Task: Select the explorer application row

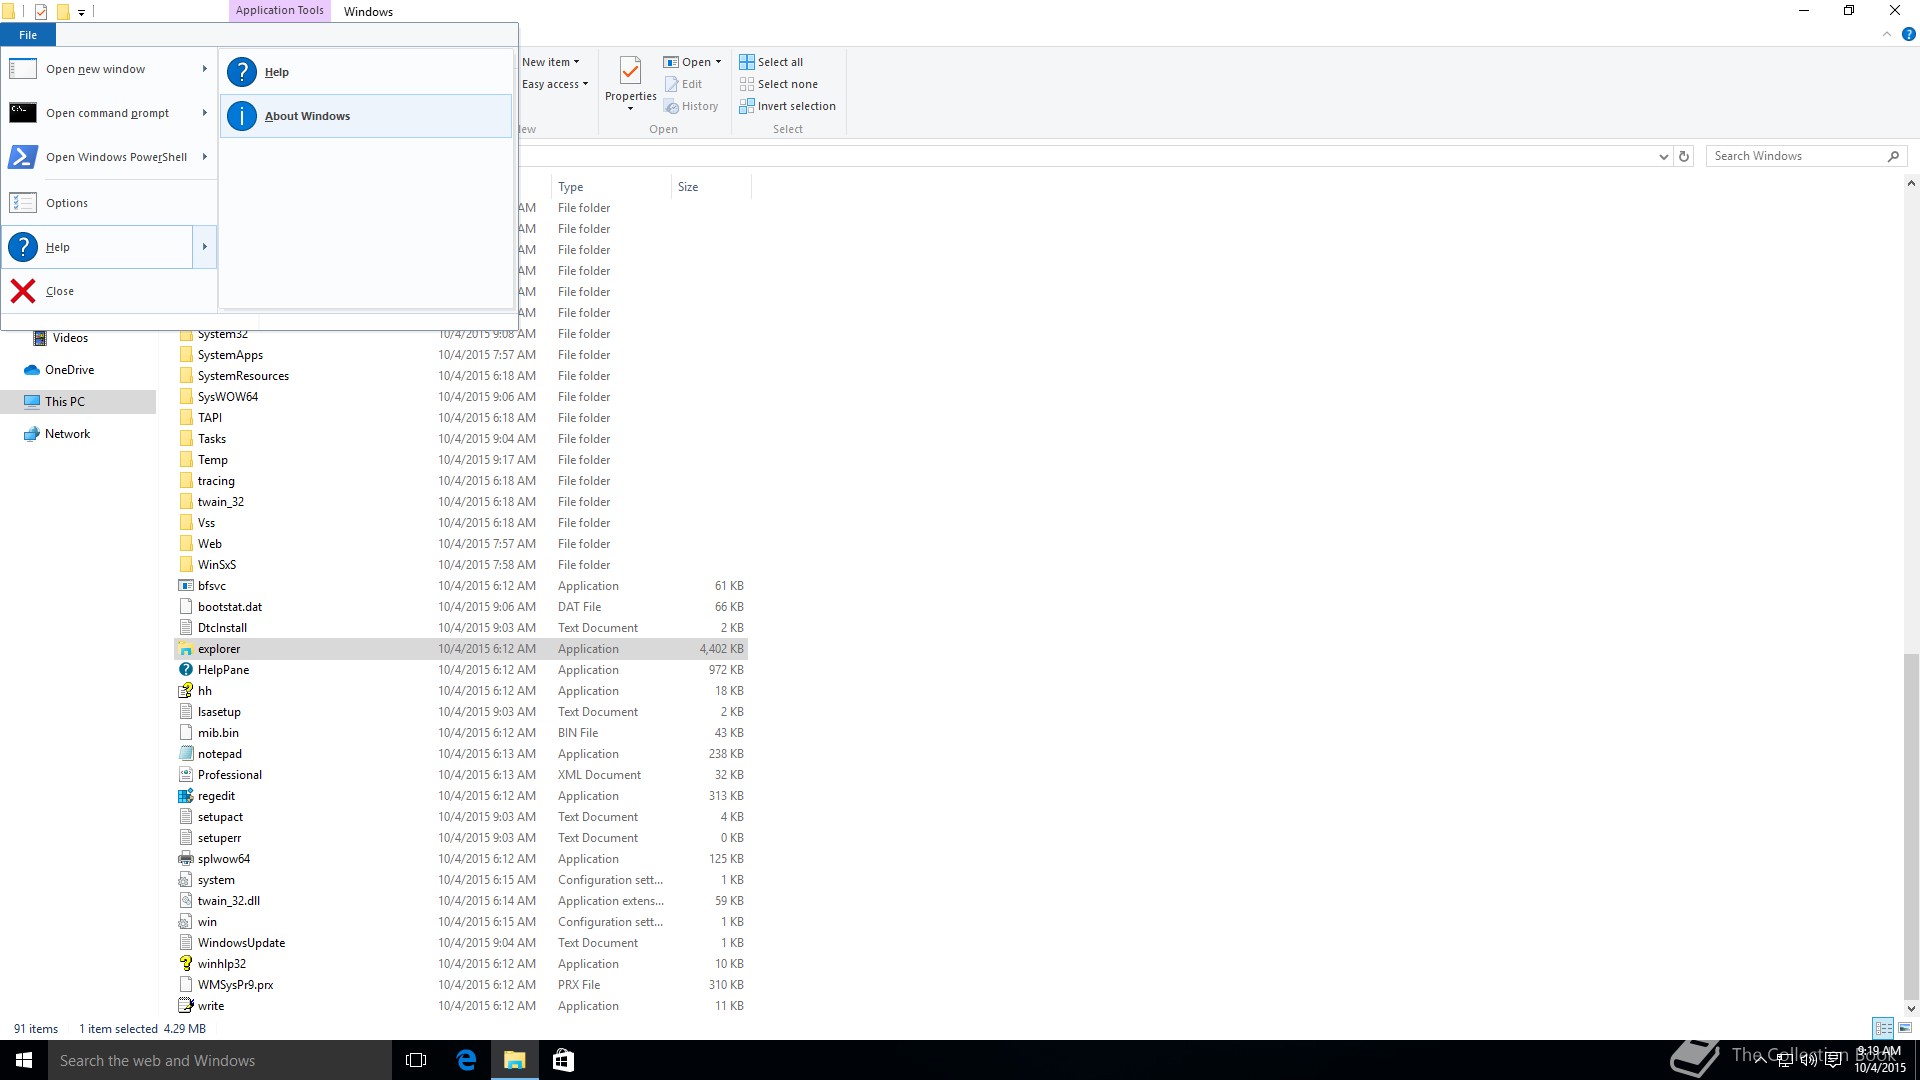Action: pos(461,649)
